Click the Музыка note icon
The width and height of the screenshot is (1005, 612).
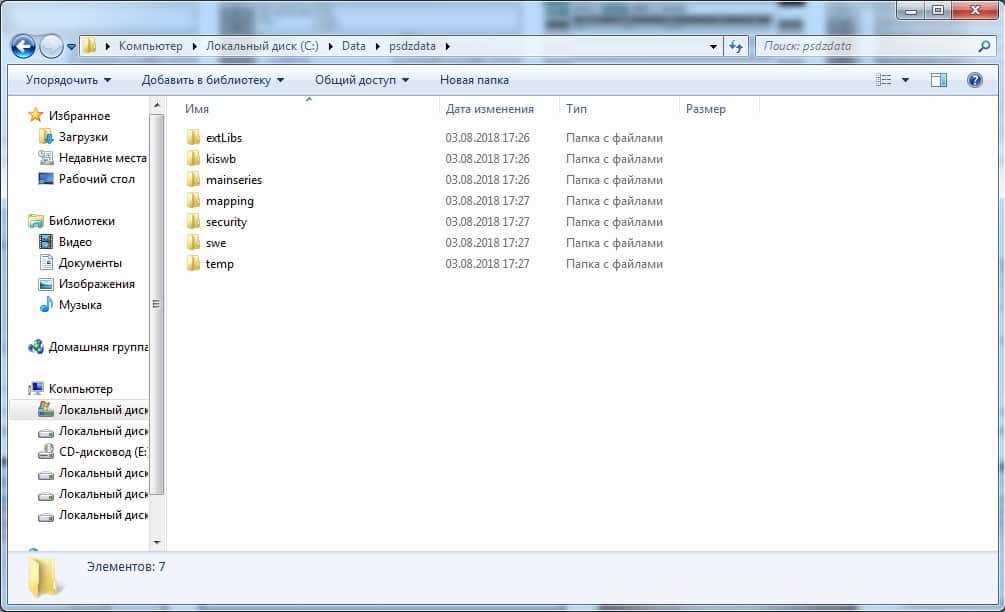click(x=46, y=304)
